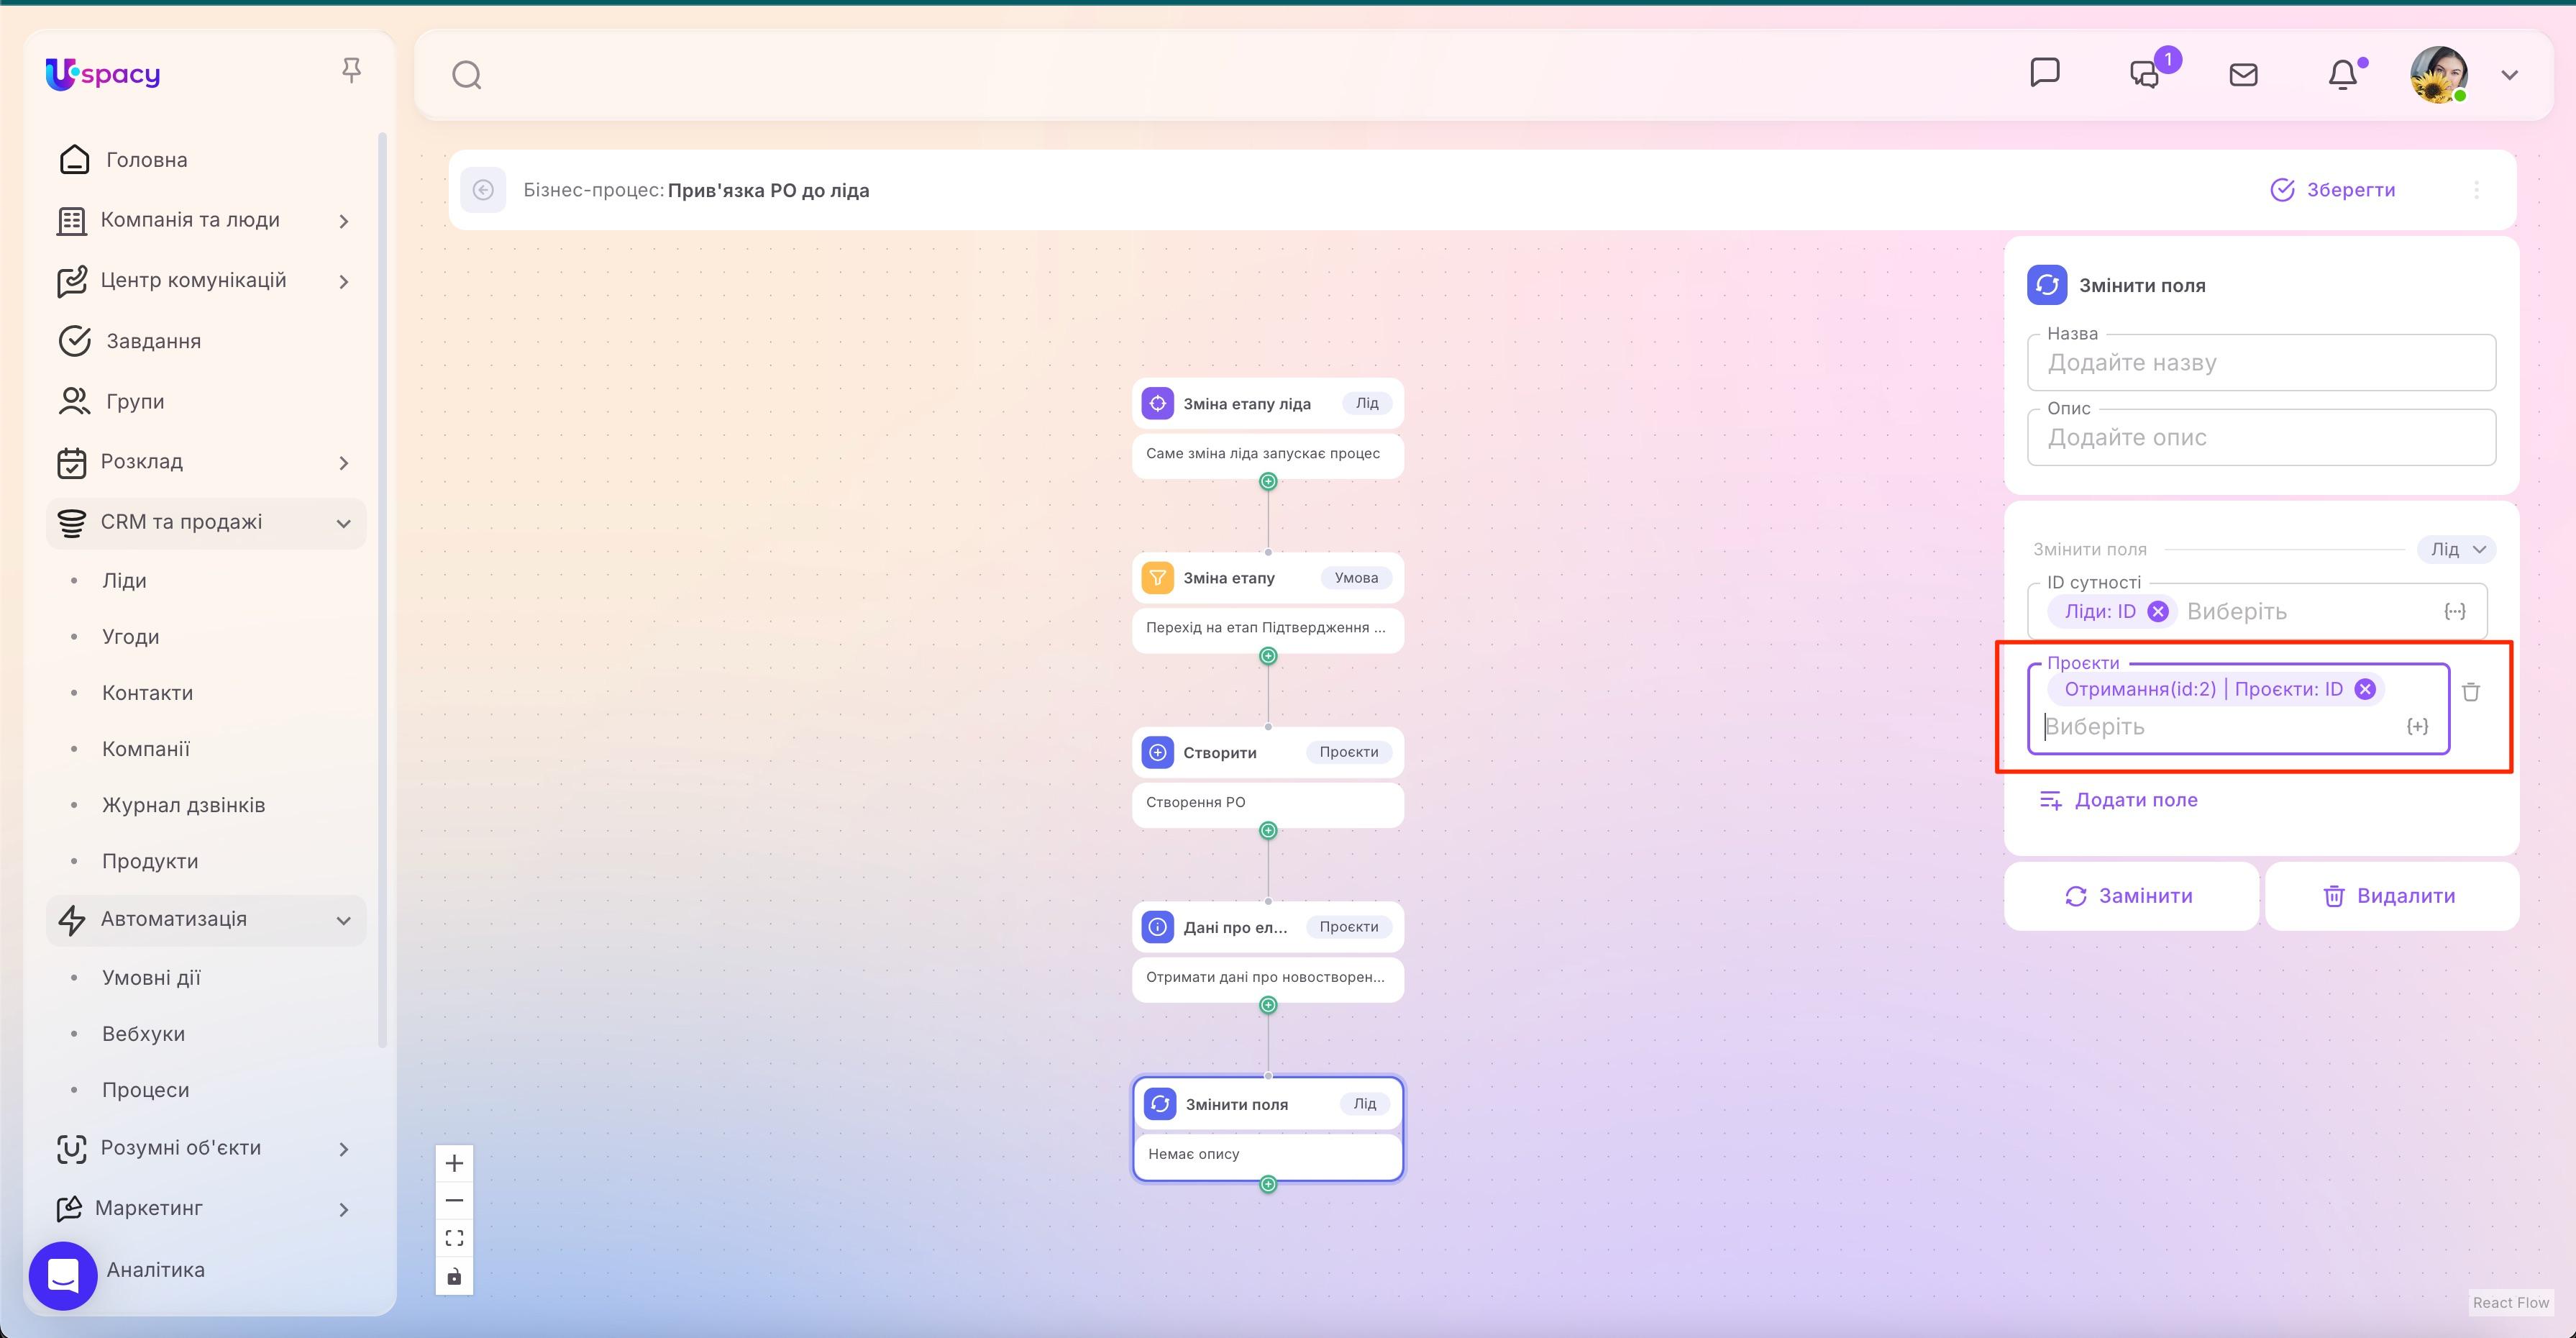Open the Intercom chat bubble bottom left
2576x1338 pixels.
(62, 1275)
